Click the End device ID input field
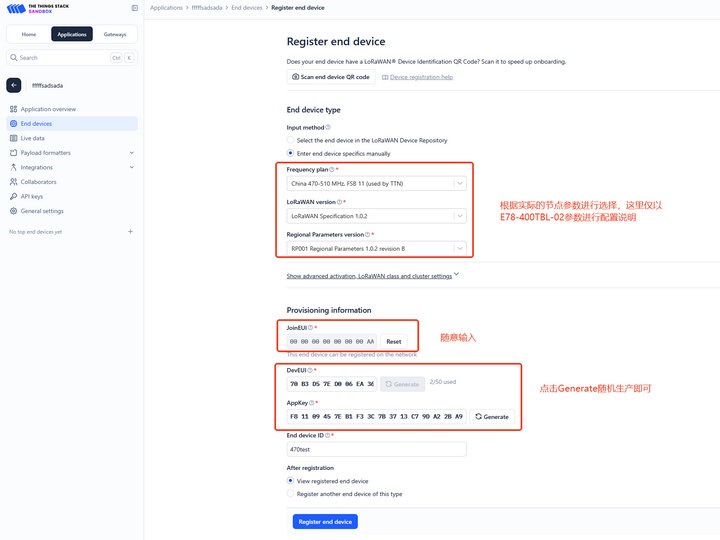 (376, 450)
